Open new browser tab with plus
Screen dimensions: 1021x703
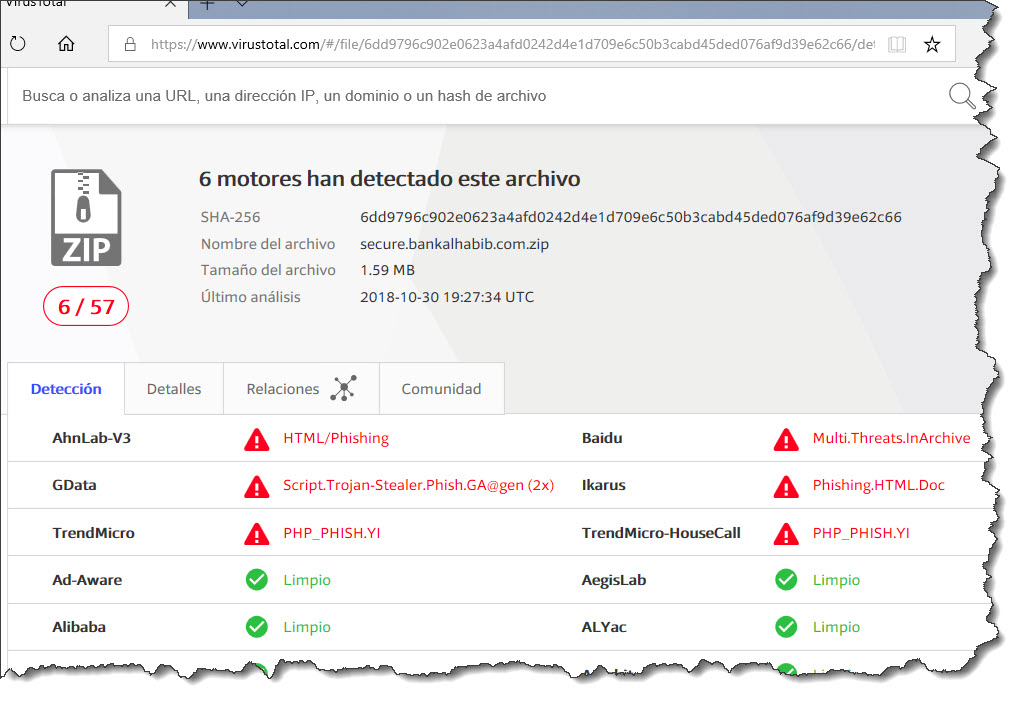point(207,5)
